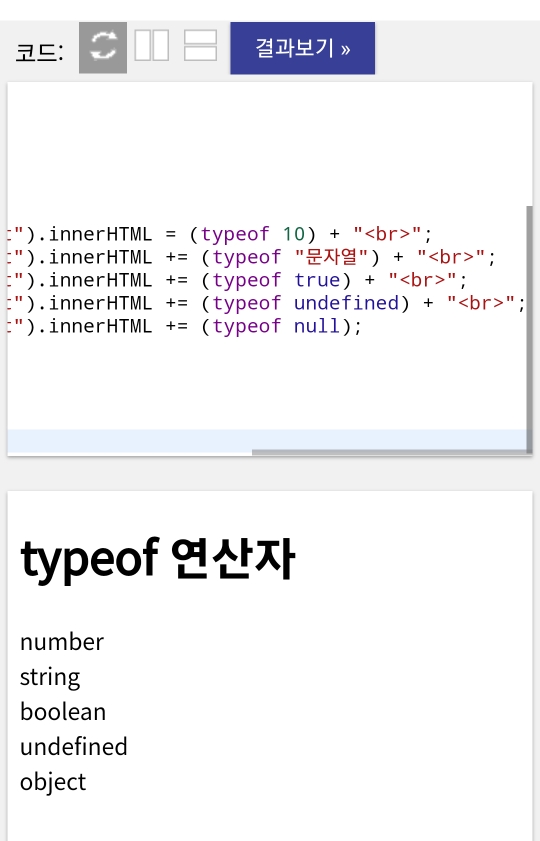Image resolution: width=540 pixels, height=841 pixels.
Task: Click the 'typeof 연산자' heading
Action: [x=158, y=558]
